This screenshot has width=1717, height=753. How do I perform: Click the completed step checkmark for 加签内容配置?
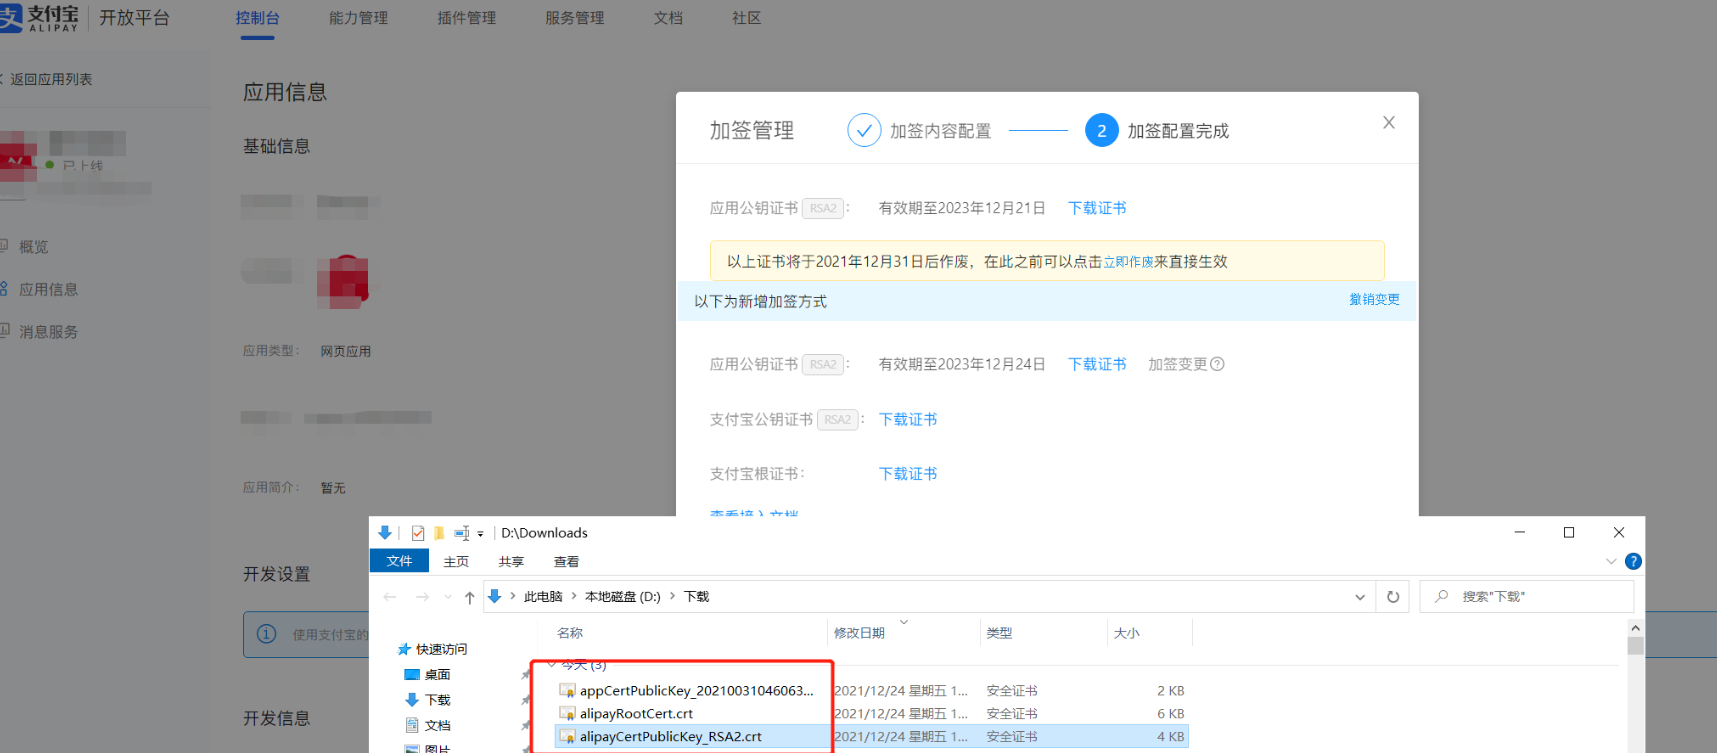[864, 131]
